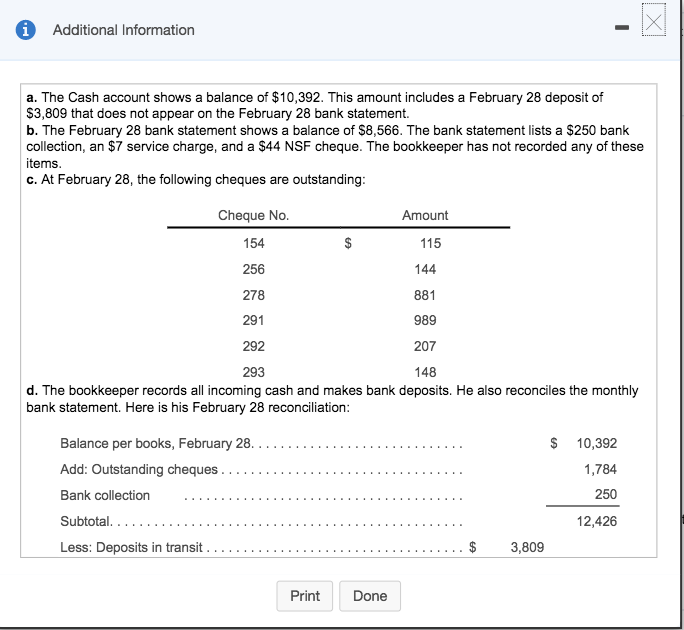Select cheque number 293 in the list
684x630 pixels.
(x=254, y=373)
